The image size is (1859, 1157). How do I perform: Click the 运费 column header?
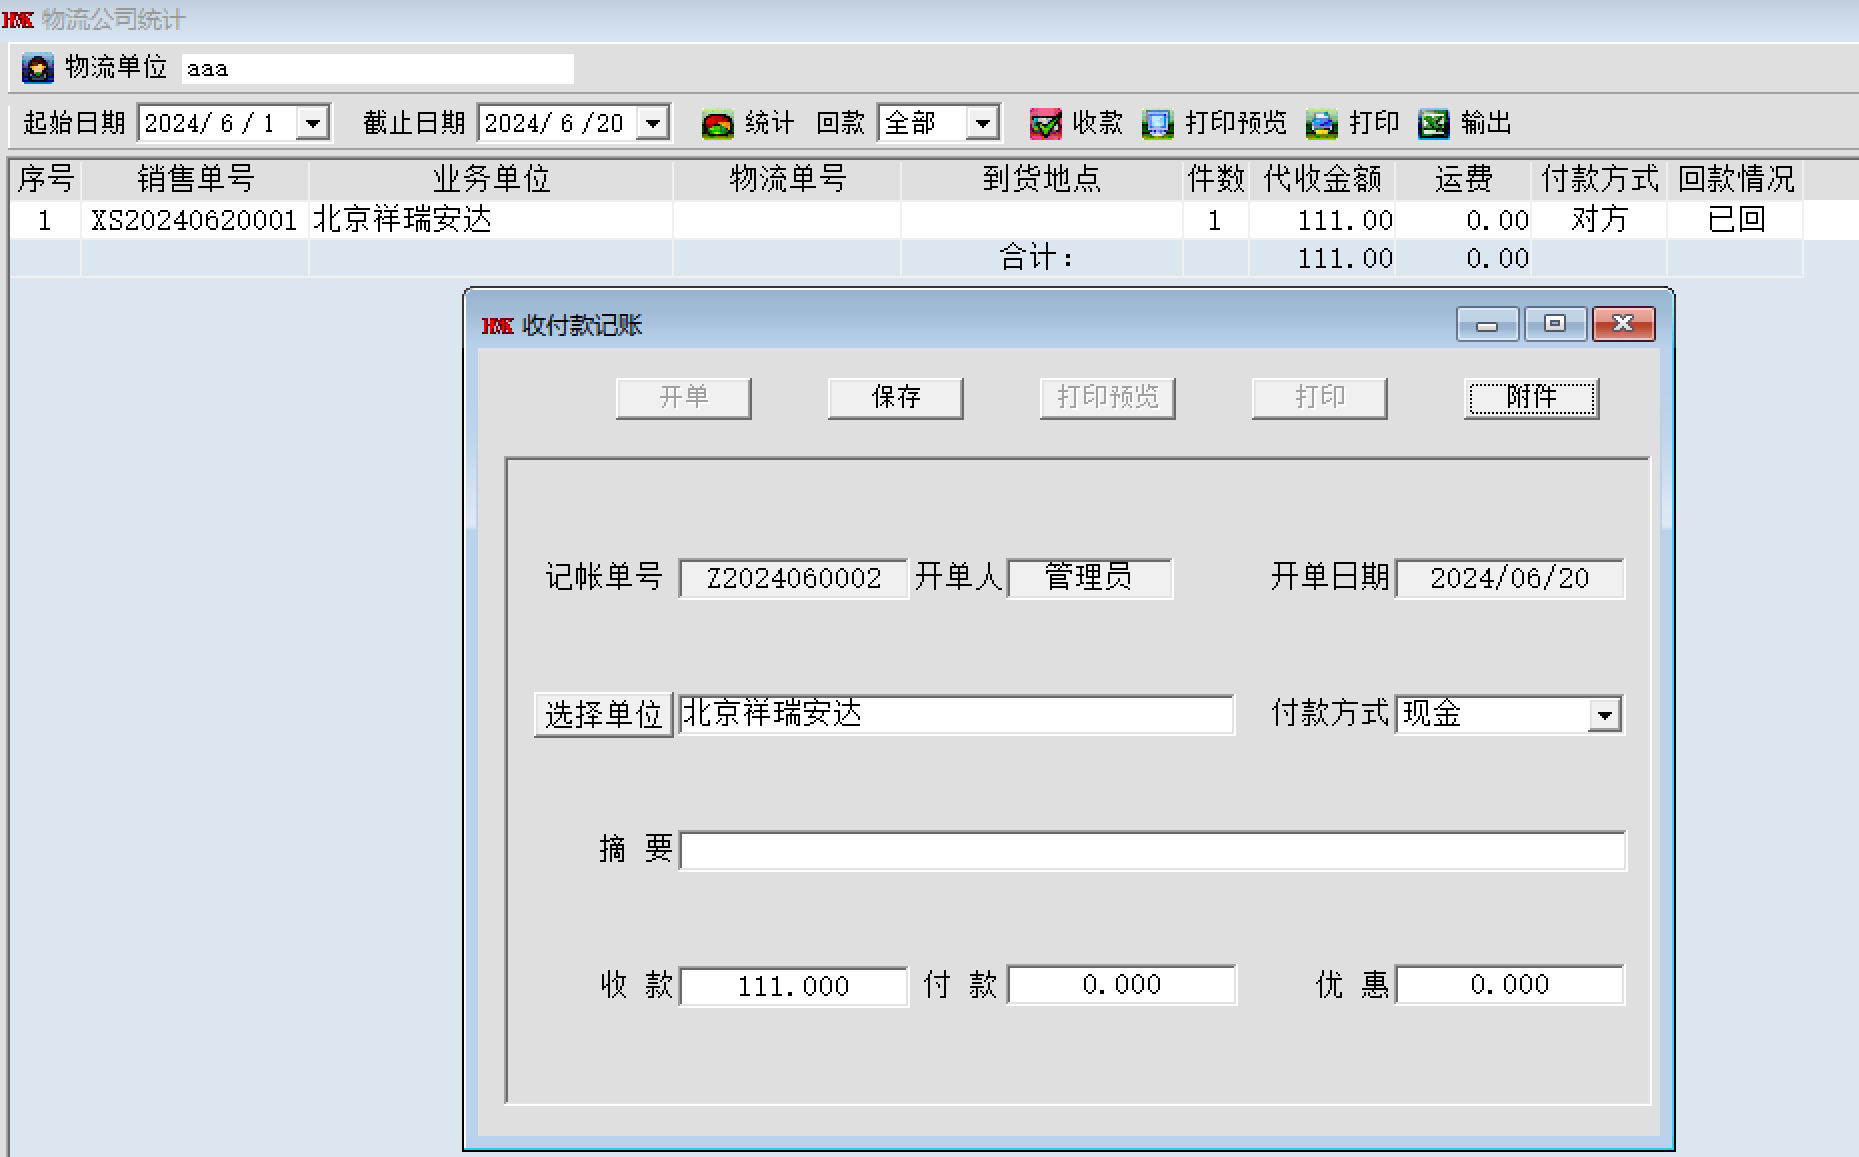pos(1463,179)
